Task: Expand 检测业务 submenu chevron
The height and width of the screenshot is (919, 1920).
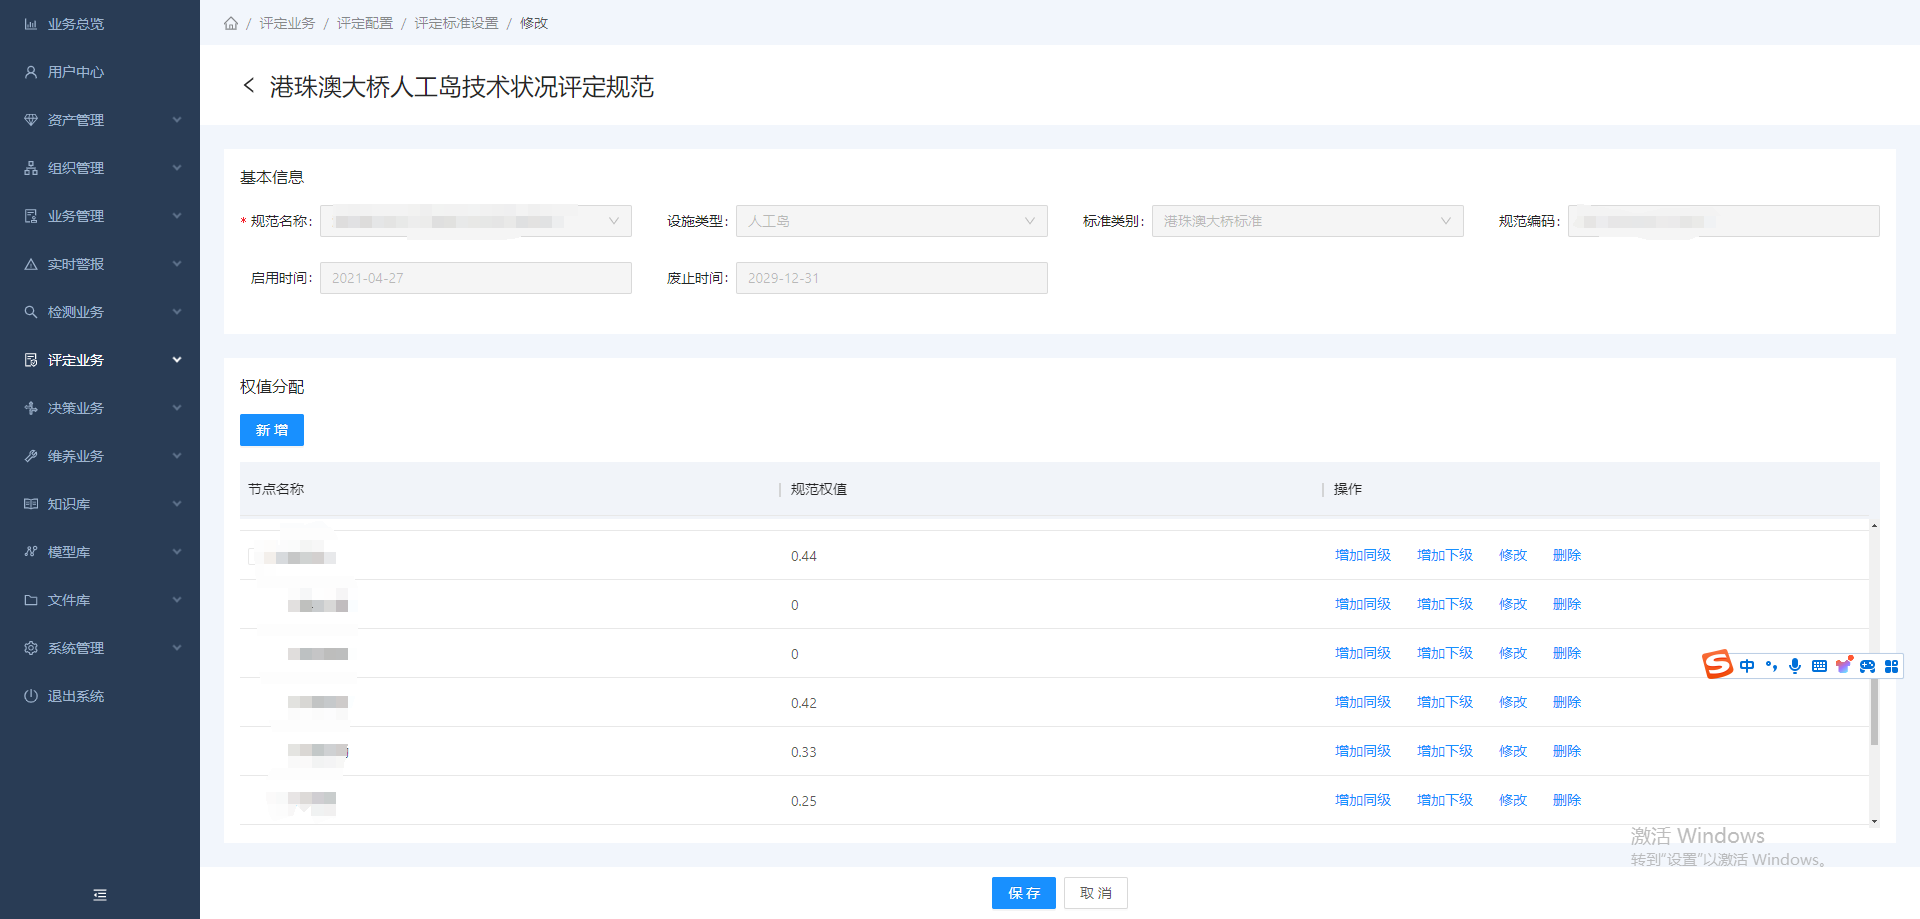Action: [177, 312]
